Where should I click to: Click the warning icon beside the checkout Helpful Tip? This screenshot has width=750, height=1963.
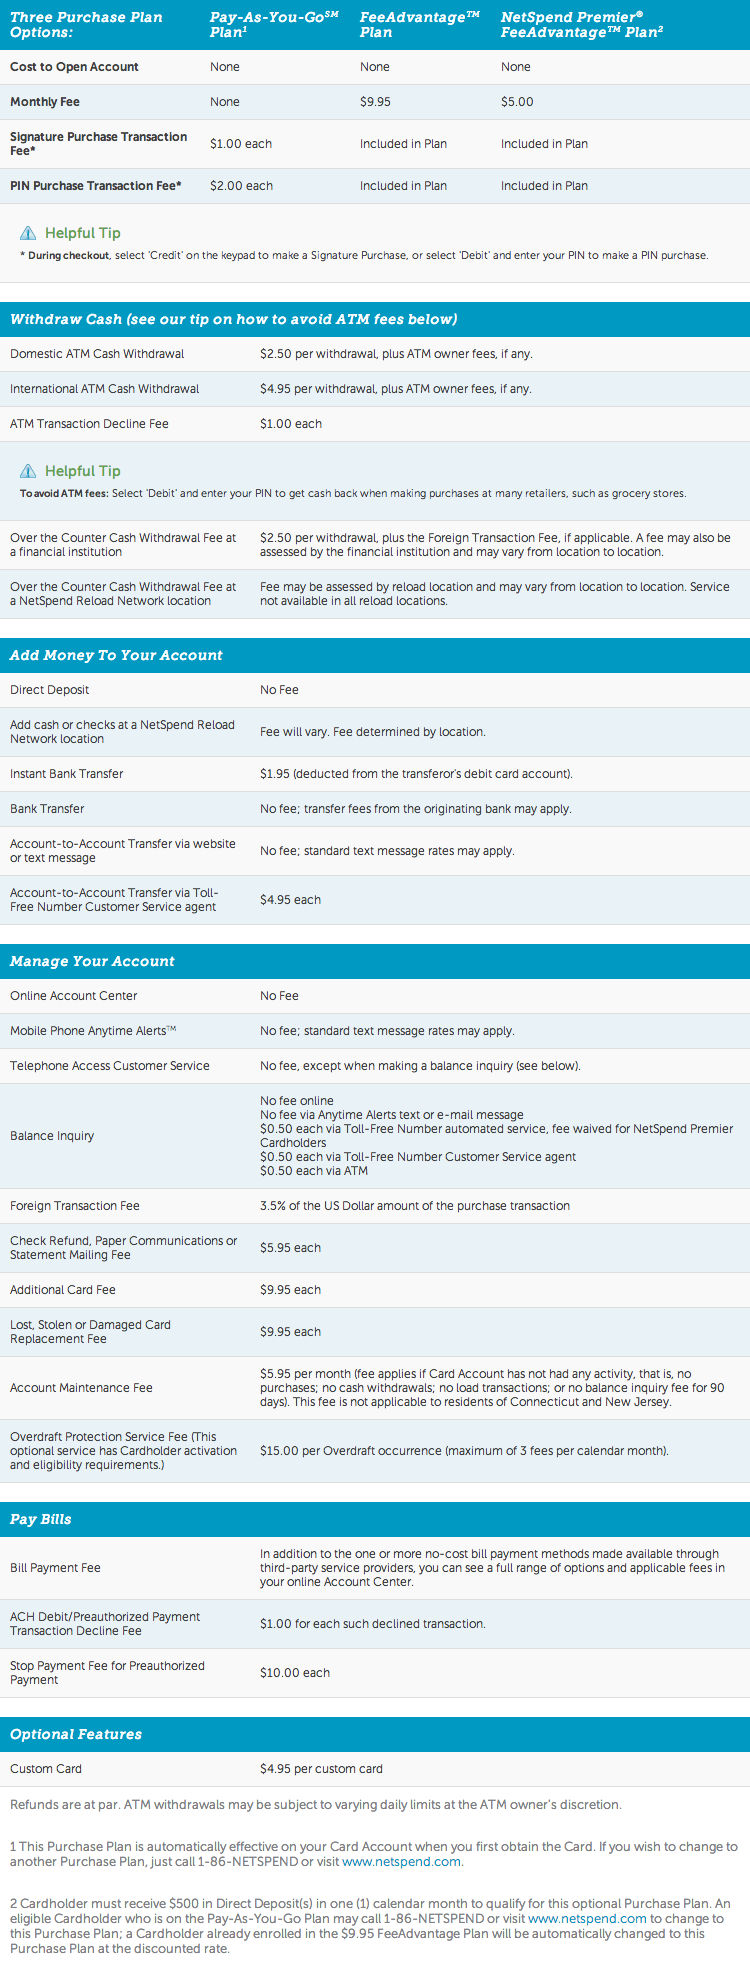click(x=28, y=233)
